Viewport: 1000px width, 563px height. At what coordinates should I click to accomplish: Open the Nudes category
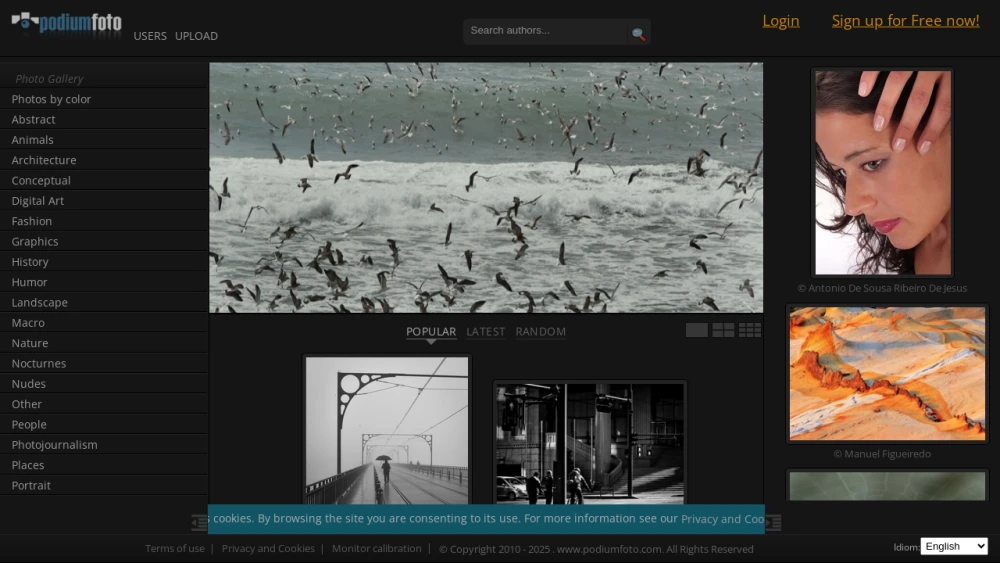point(104,384)
